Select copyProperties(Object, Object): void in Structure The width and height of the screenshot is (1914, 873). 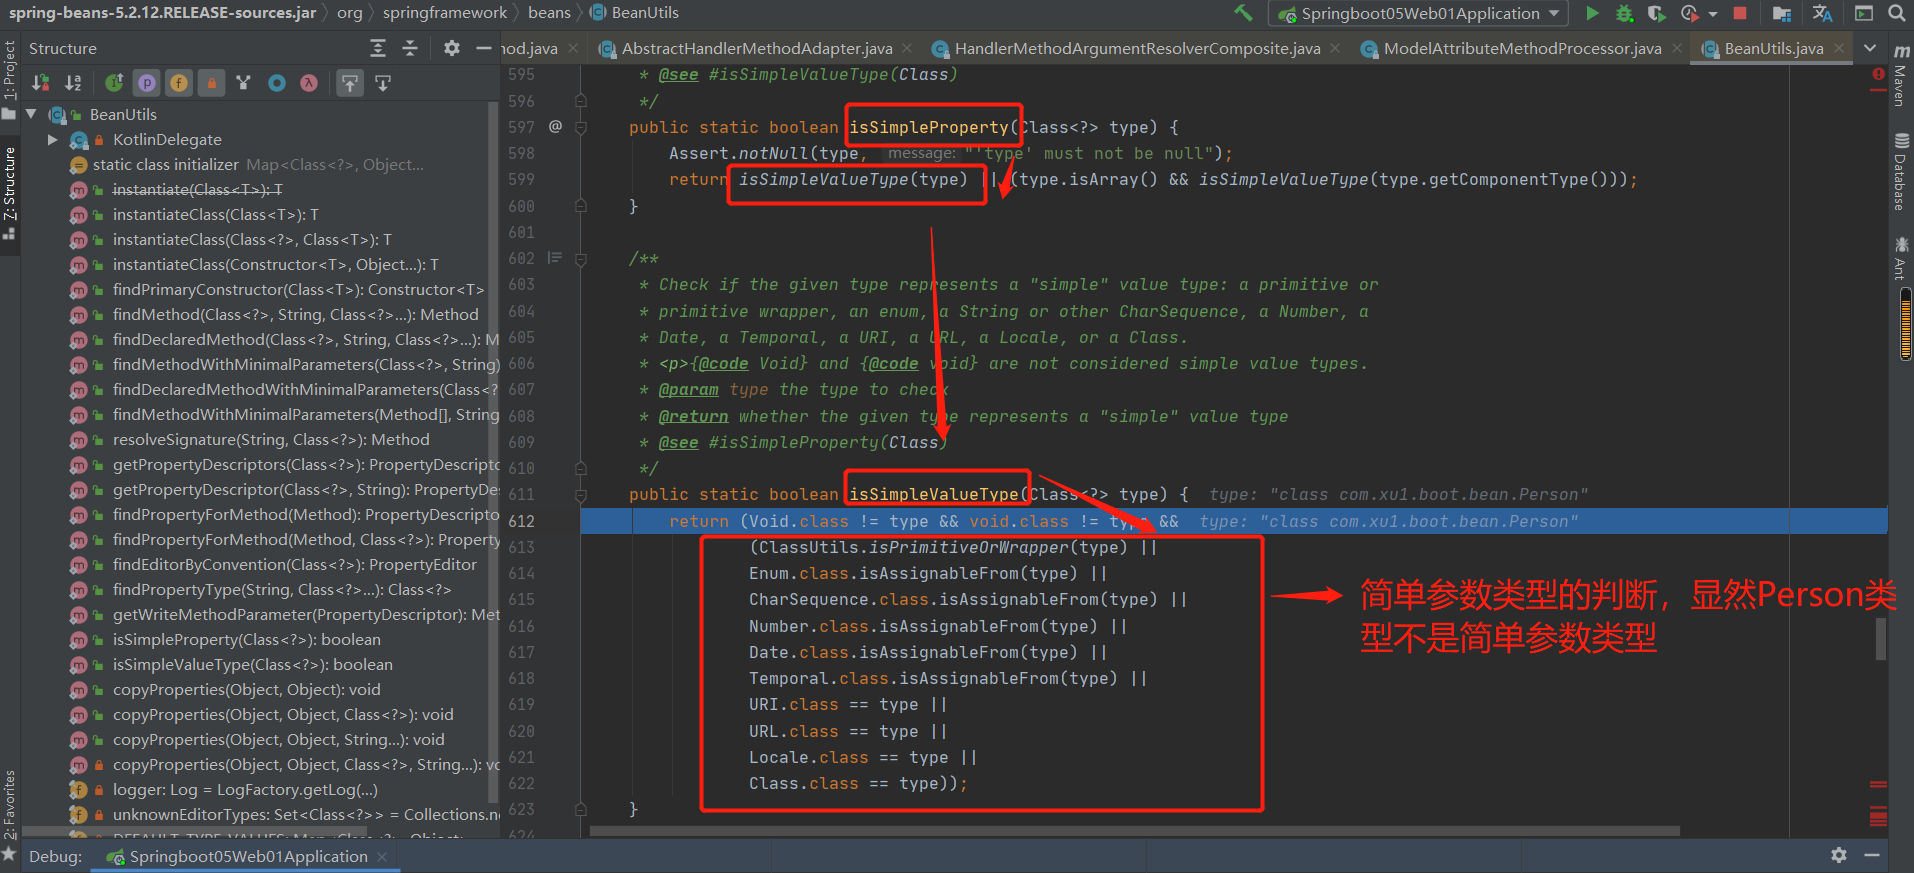pos(247,689)
